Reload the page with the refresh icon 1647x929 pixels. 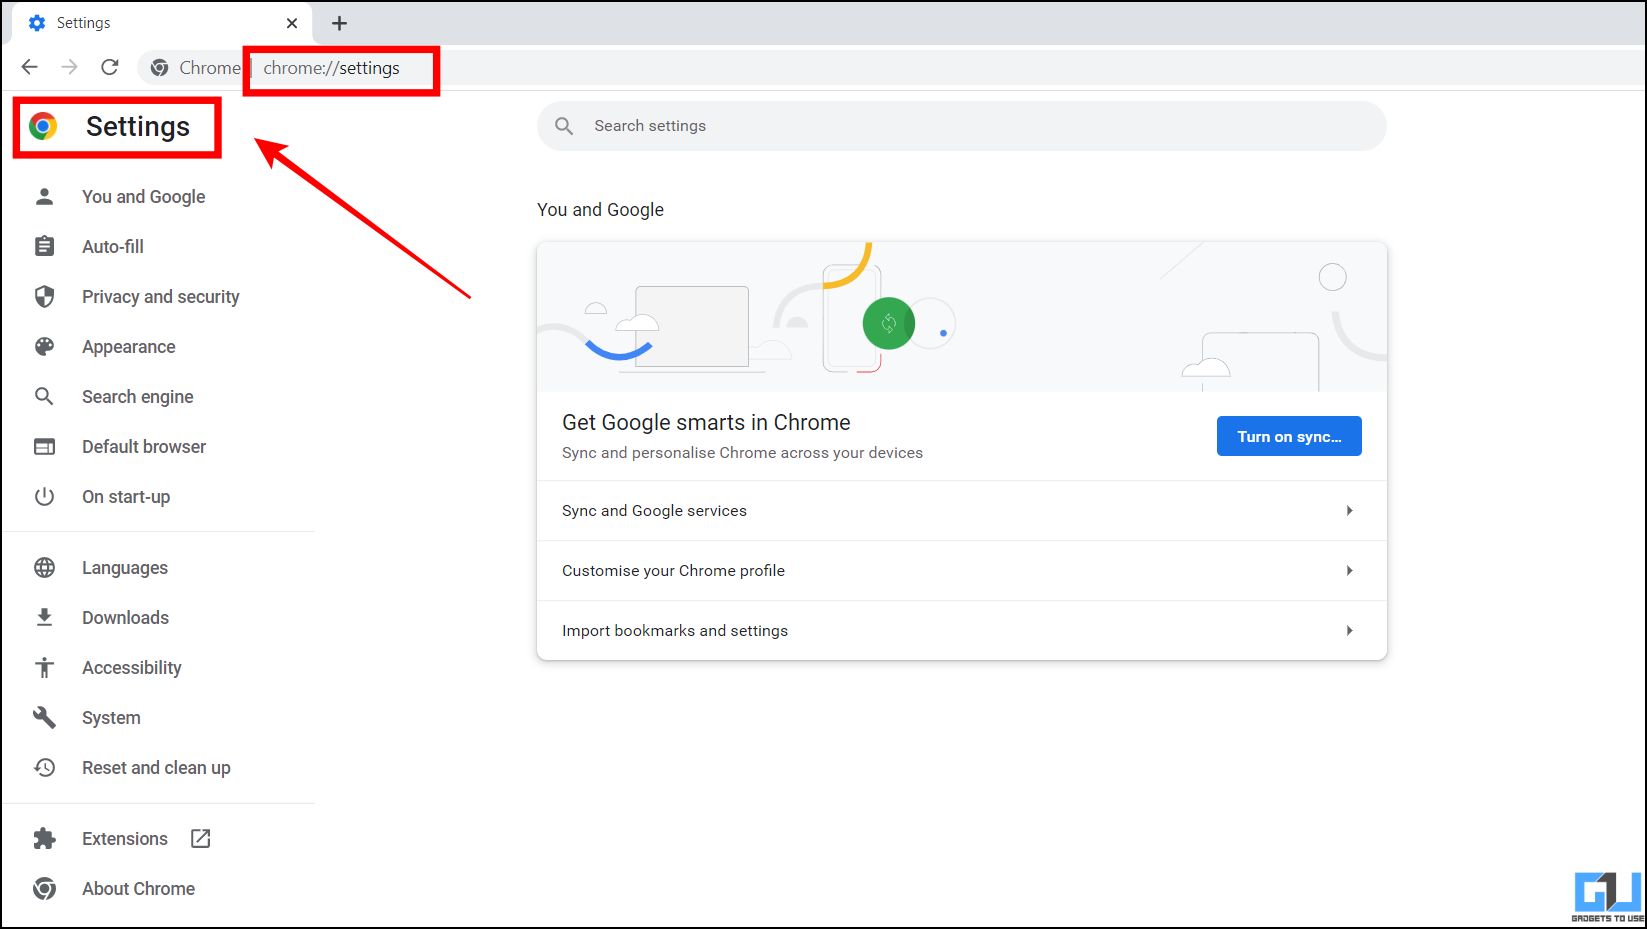pyautogui.click(x=110, y=67)
